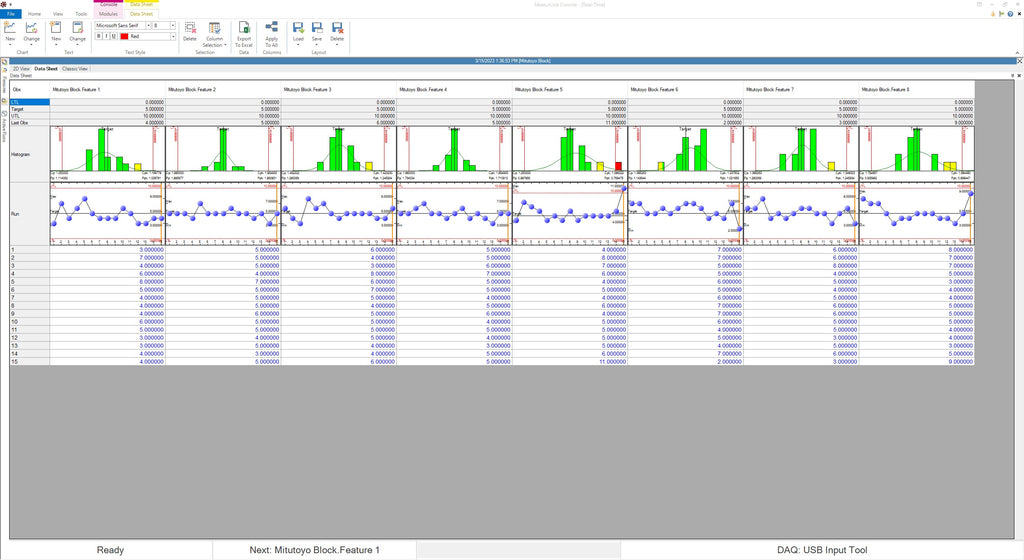Image resolution: width=1024 pixels, height=560 pixels.
Task: Click the application icon in title bar
Action: tap(4, 4)
